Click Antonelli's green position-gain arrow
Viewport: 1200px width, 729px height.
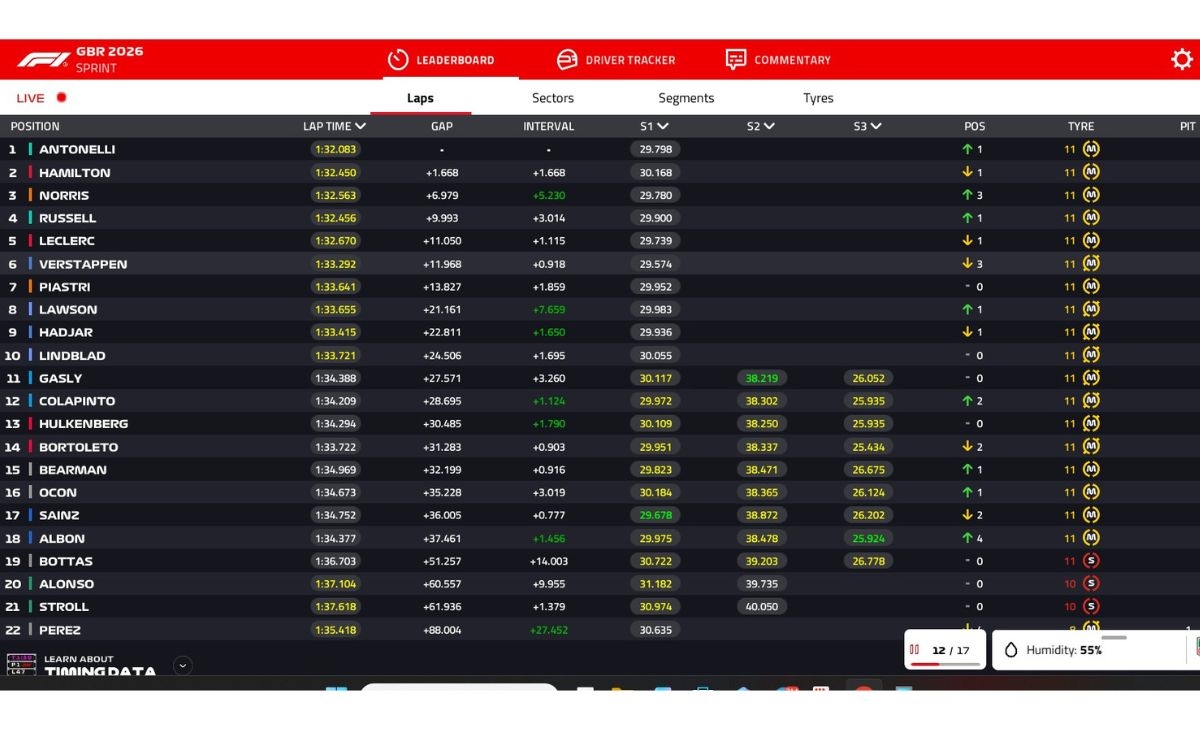tap(967, 149)
